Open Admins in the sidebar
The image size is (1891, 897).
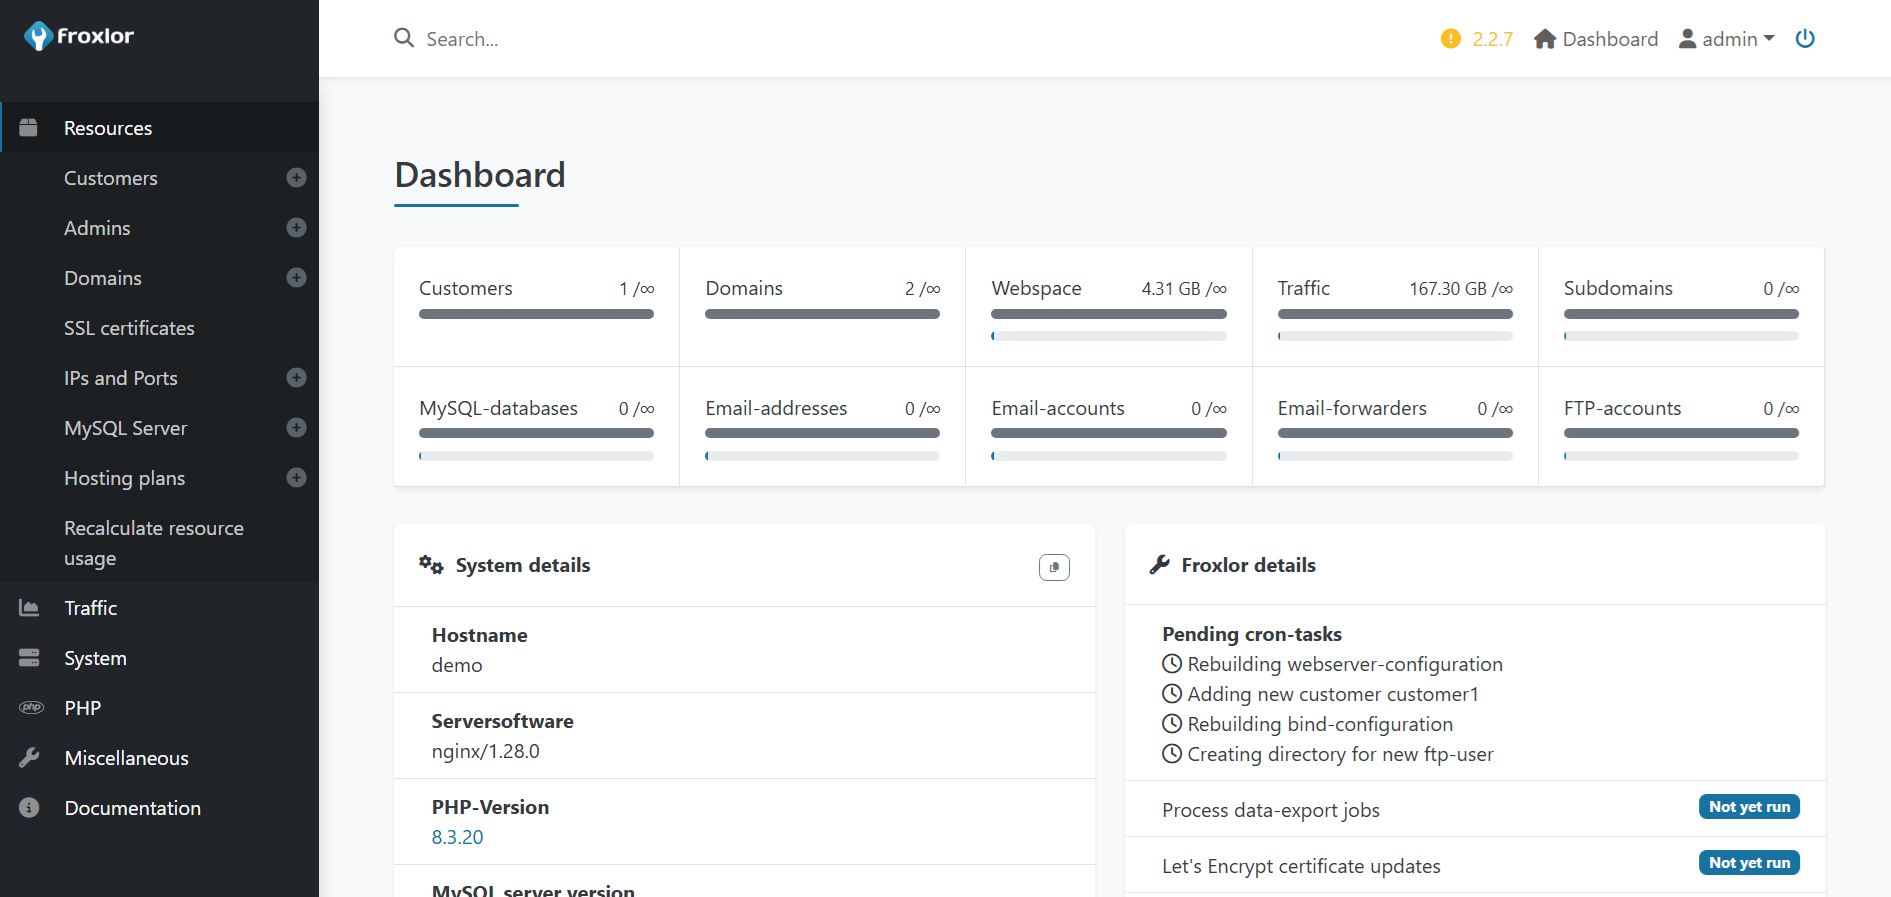(x=97, y=228)
